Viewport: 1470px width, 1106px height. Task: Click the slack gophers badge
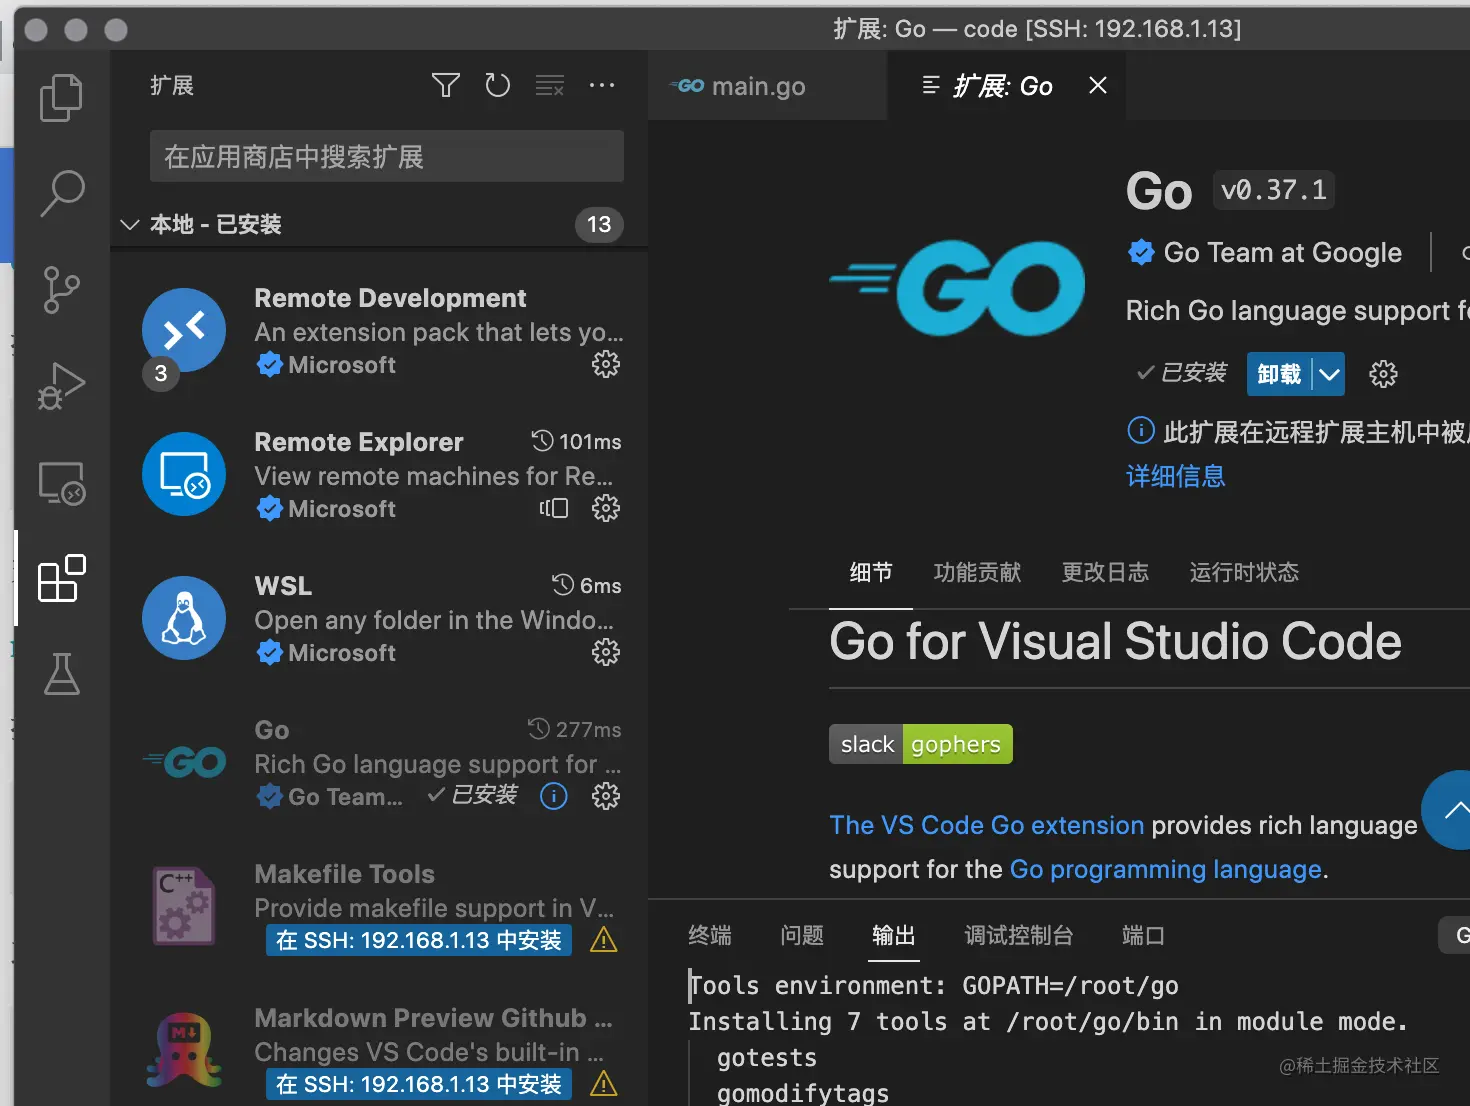pos(921,744)
